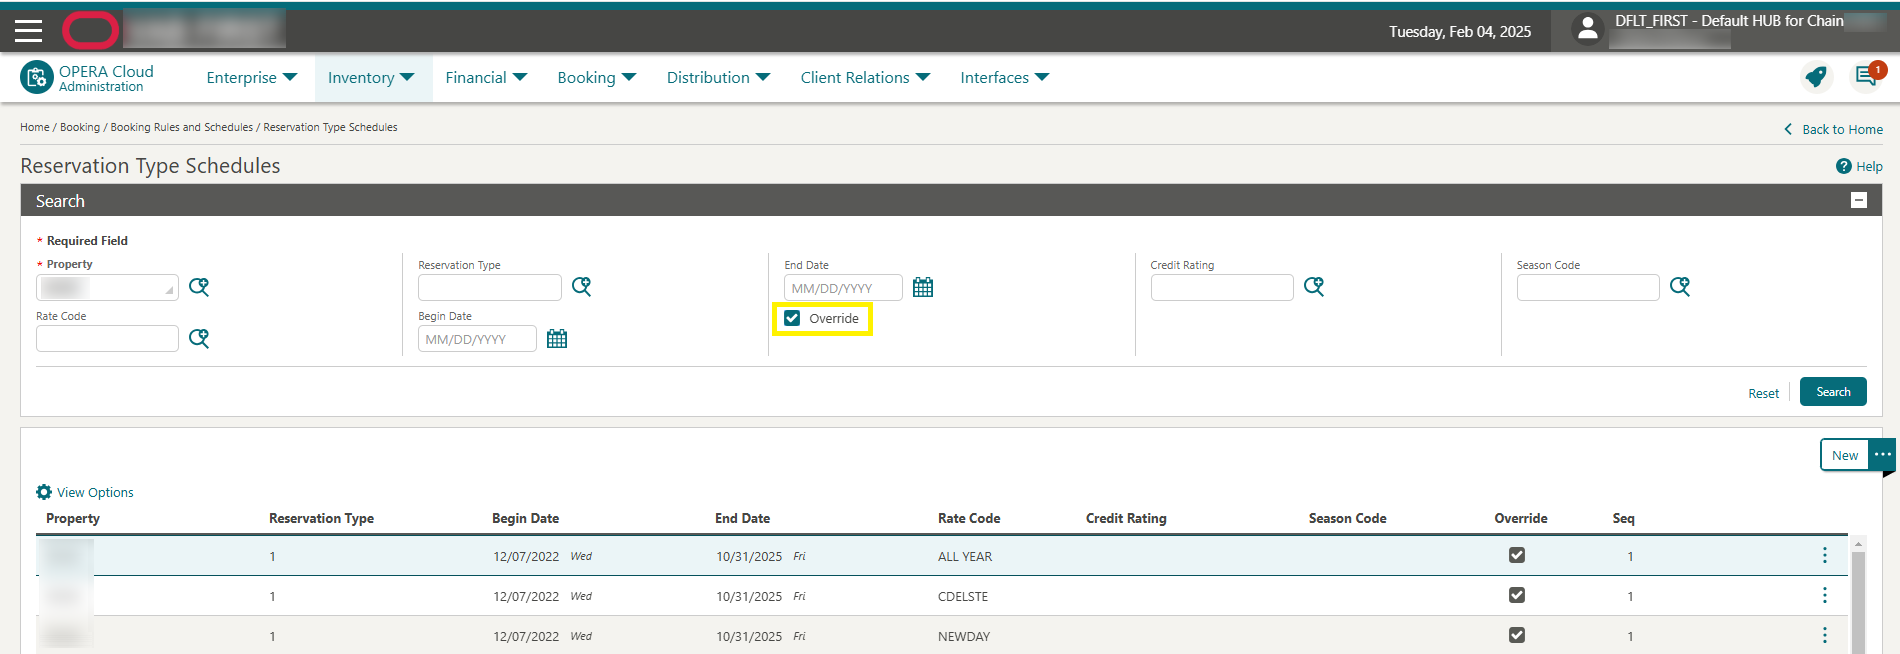Expand the Booking dropdown menu
Screen dimensions: 1900x654
(x=597, y=77)
